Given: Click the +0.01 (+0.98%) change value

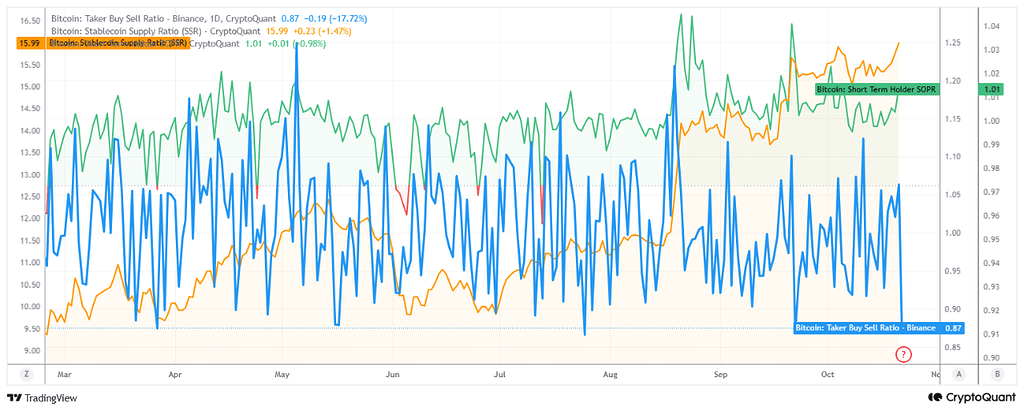Looking at the screenshot, I should [x=297, y=43].
